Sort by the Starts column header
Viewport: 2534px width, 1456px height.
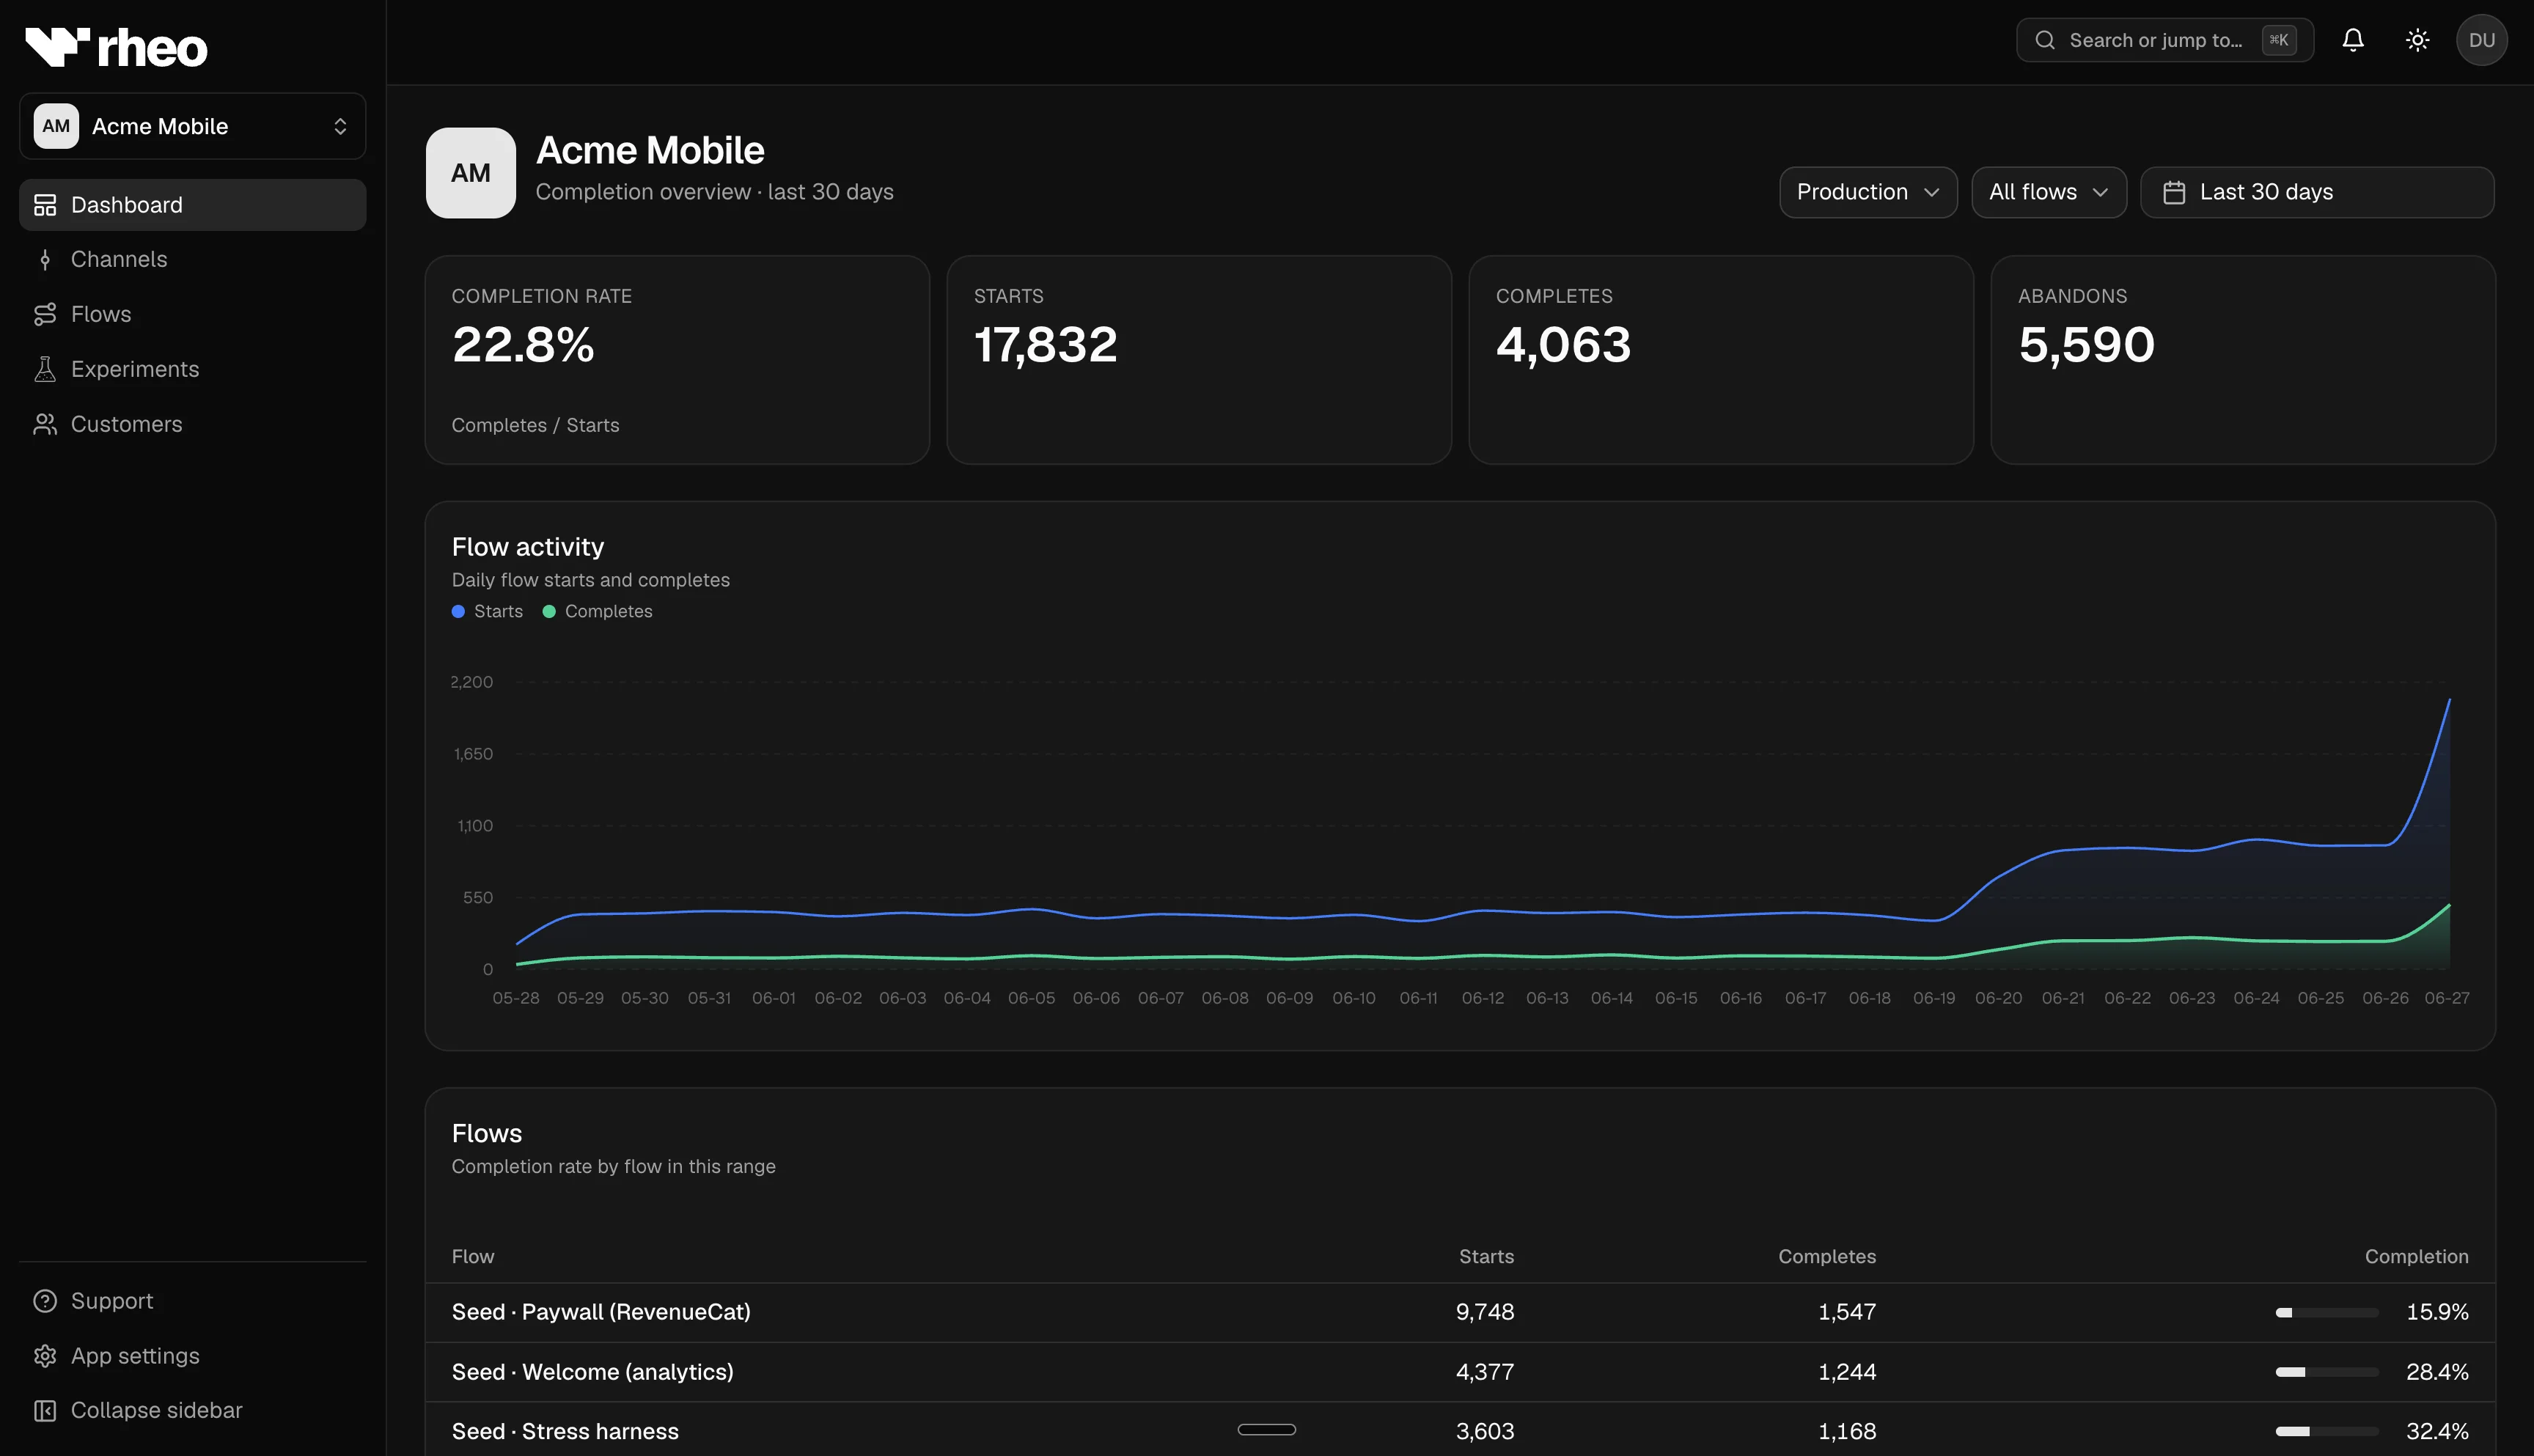[1486, 1257]
